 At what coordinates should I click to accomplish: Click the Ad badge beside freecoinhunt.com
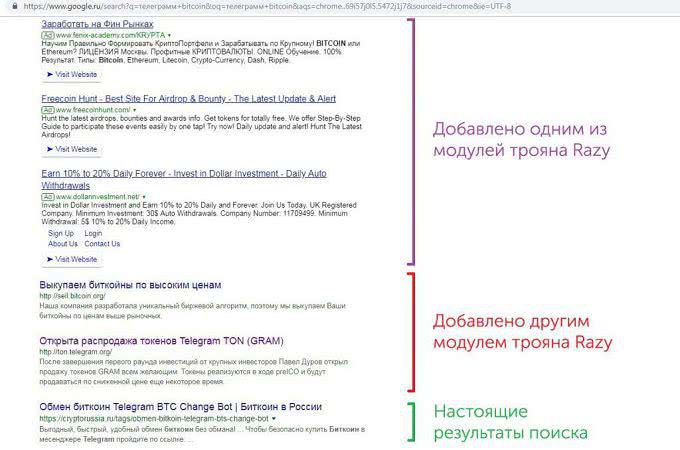(47, 110)
